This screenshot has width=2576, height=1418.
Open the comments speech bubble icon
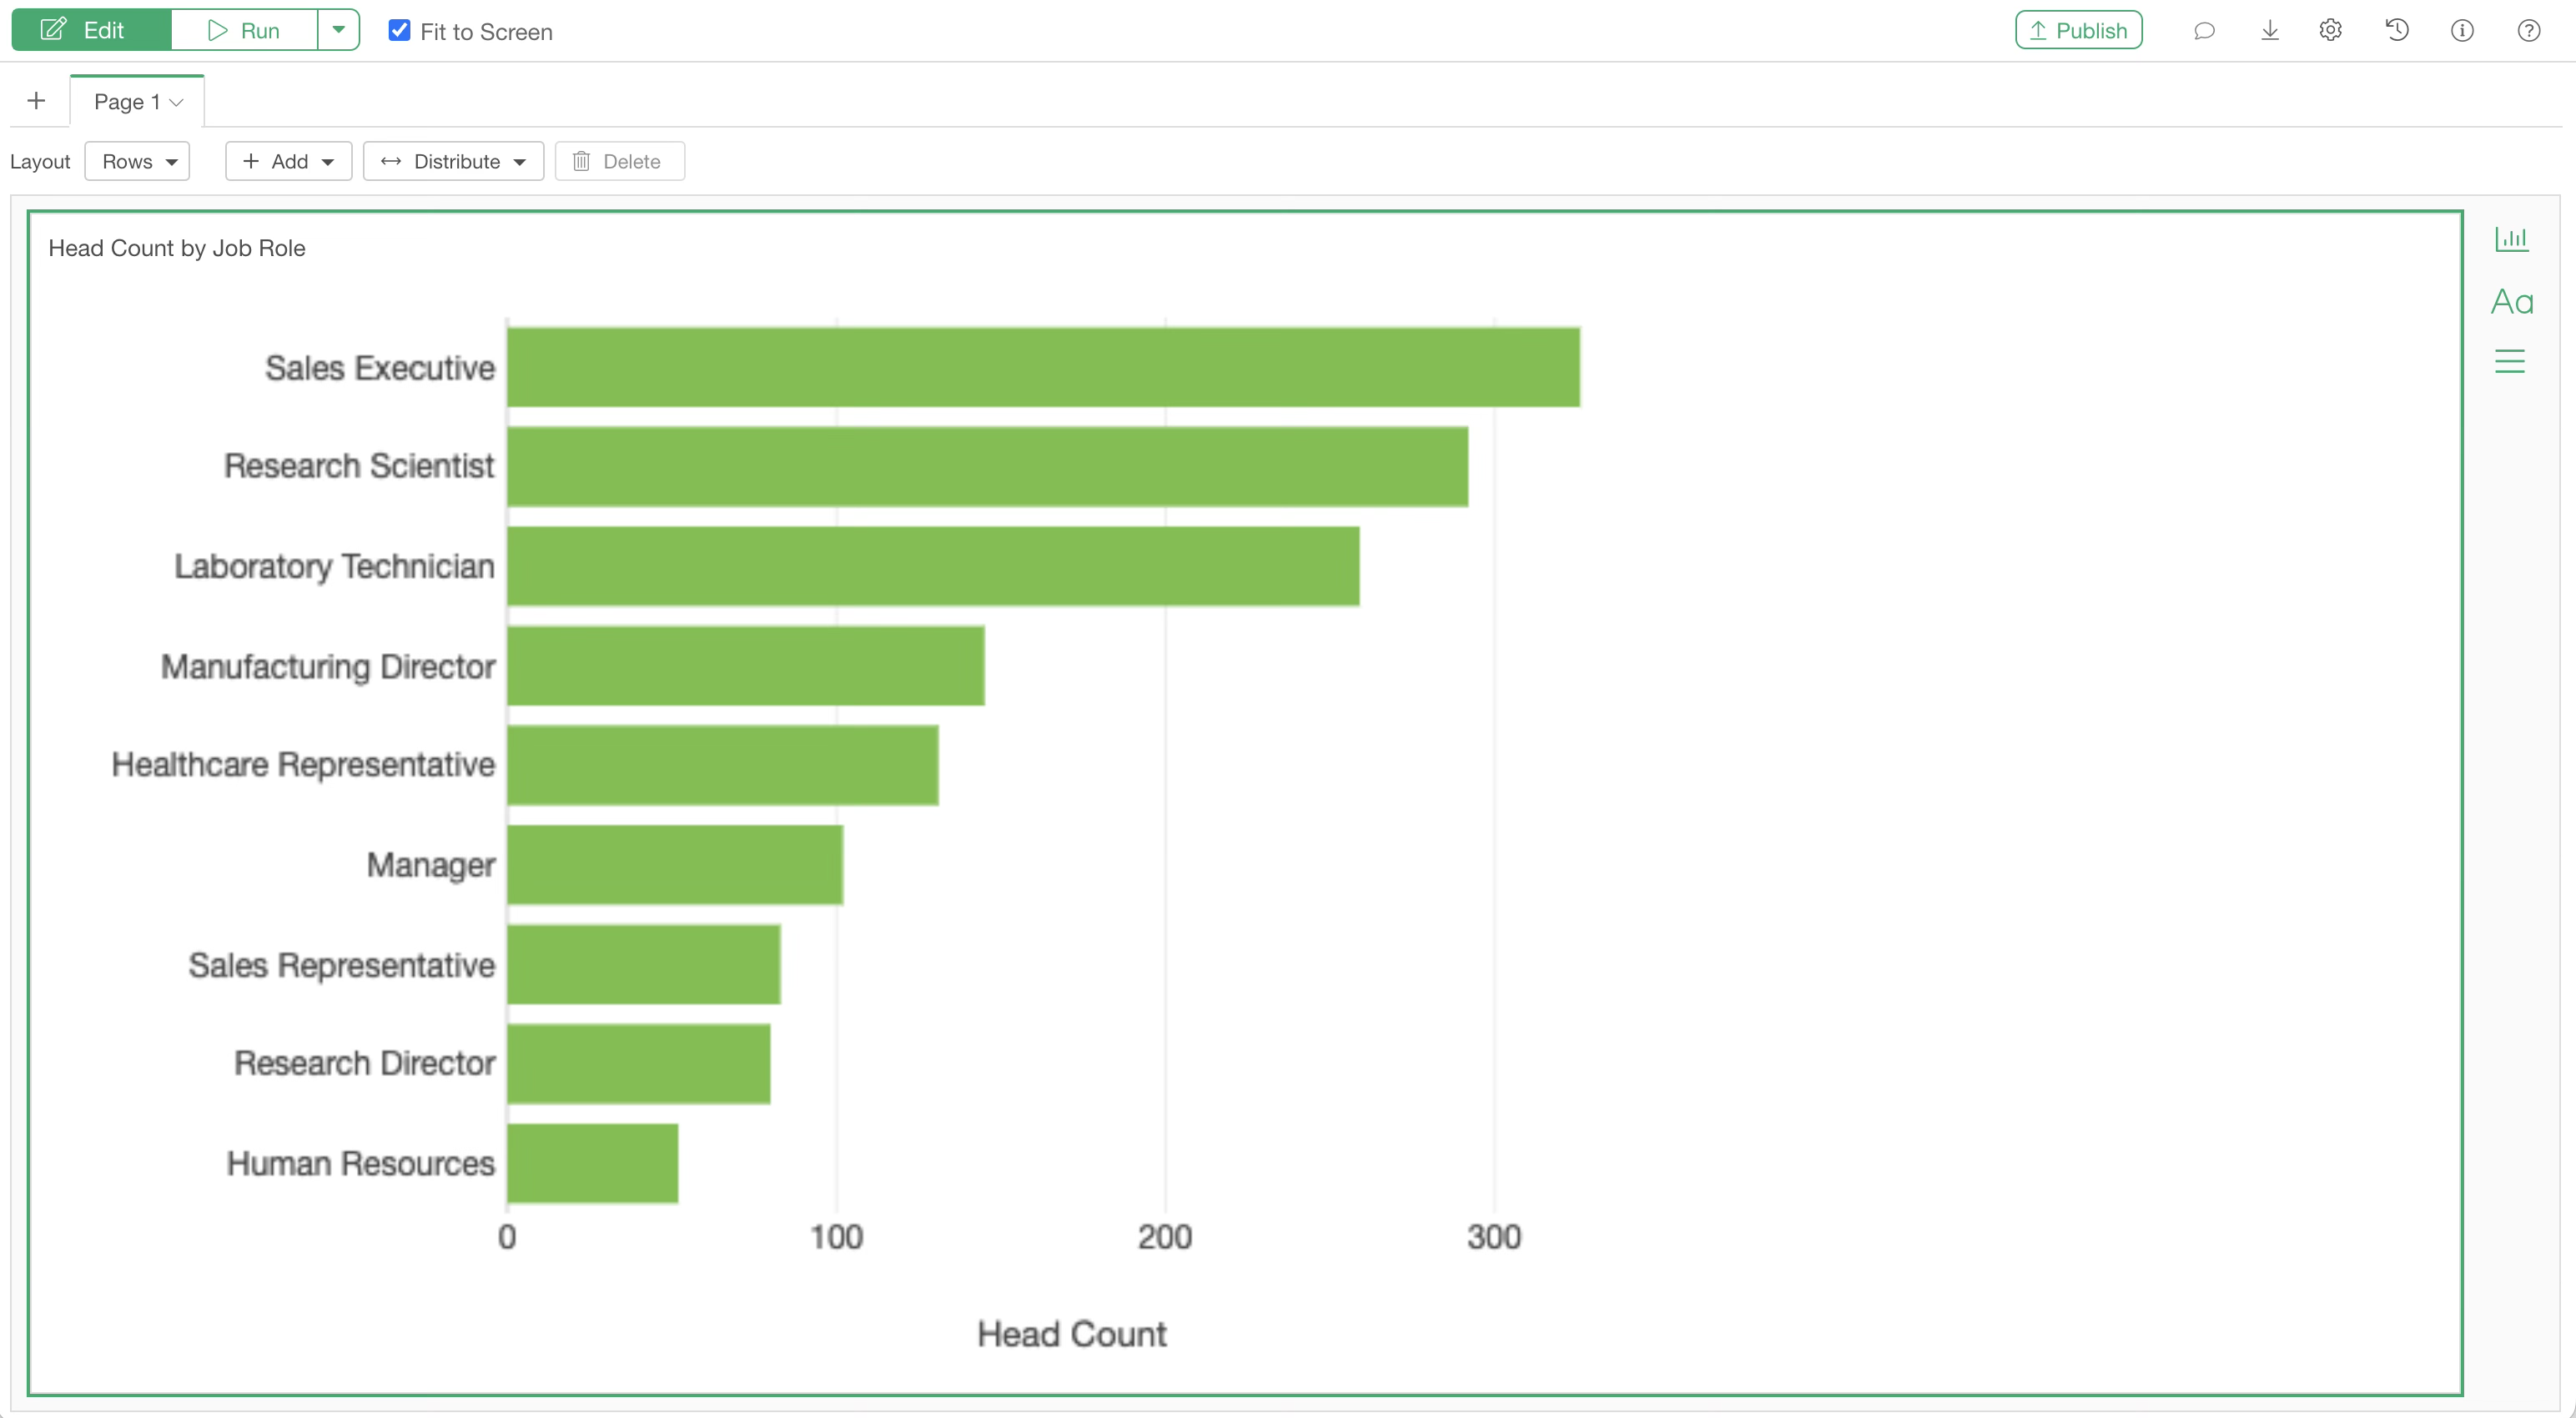pos(2204,31)
